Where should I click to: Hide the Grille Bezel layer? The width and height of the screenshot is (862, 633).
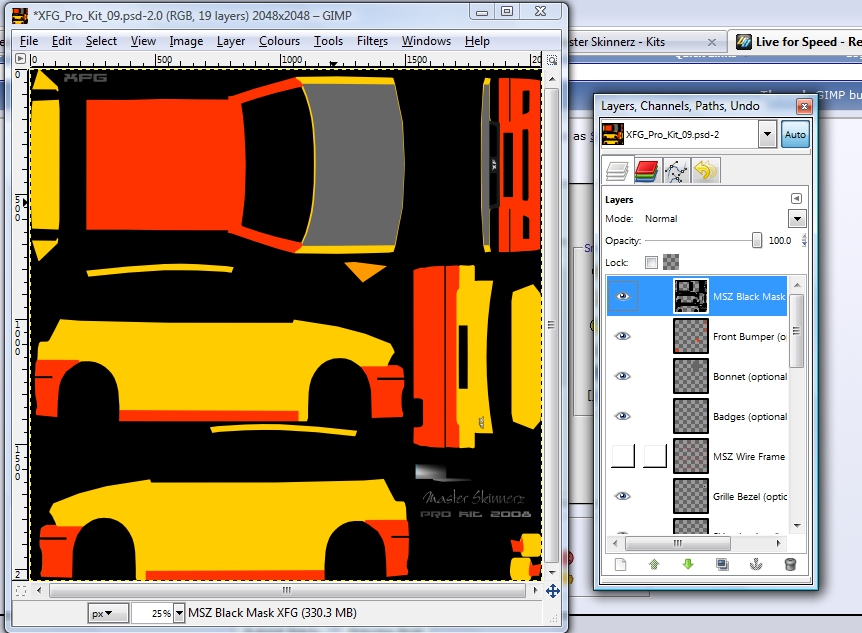click(622, 496)
